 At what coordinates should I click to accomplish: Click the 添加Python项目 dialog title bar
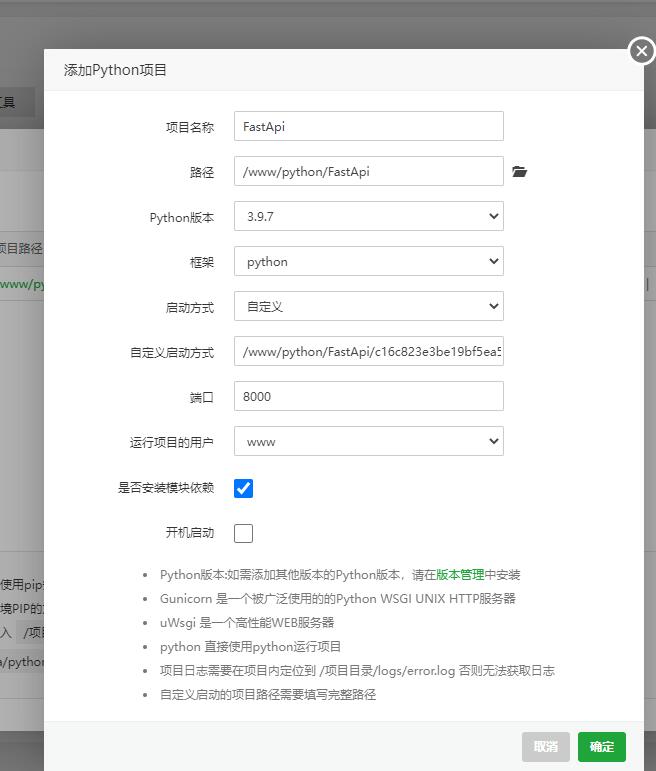coord(300,70)
